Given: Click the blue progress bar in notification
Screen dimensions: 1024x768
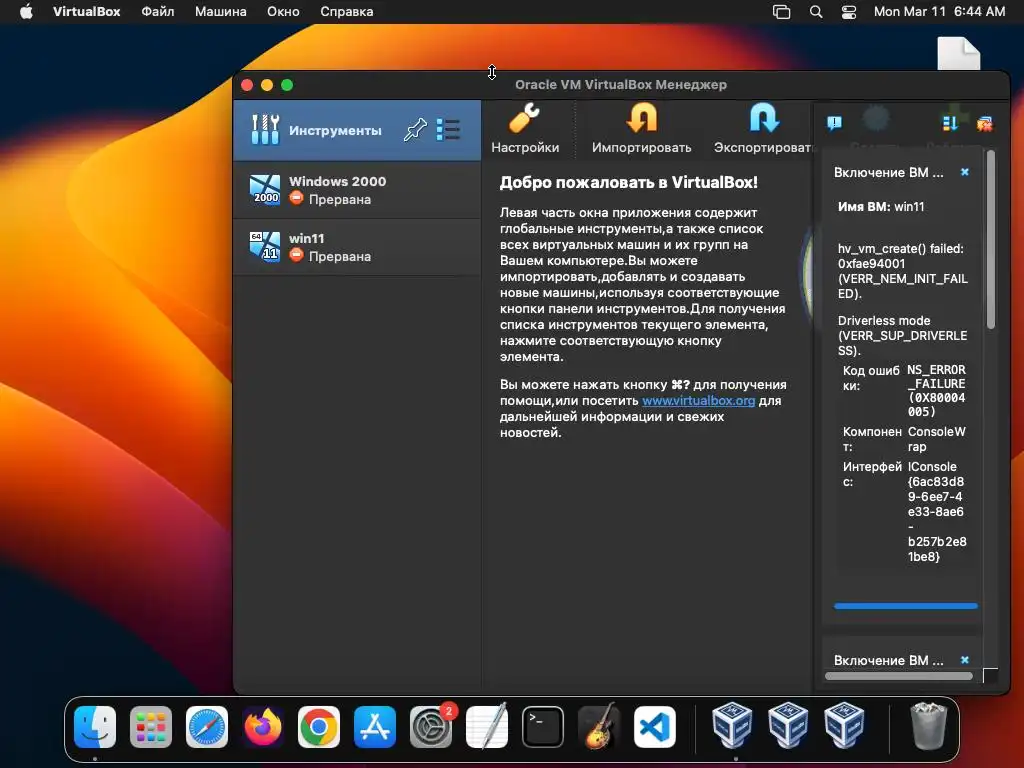Looking at the screenshot, I should coord(905,606).
